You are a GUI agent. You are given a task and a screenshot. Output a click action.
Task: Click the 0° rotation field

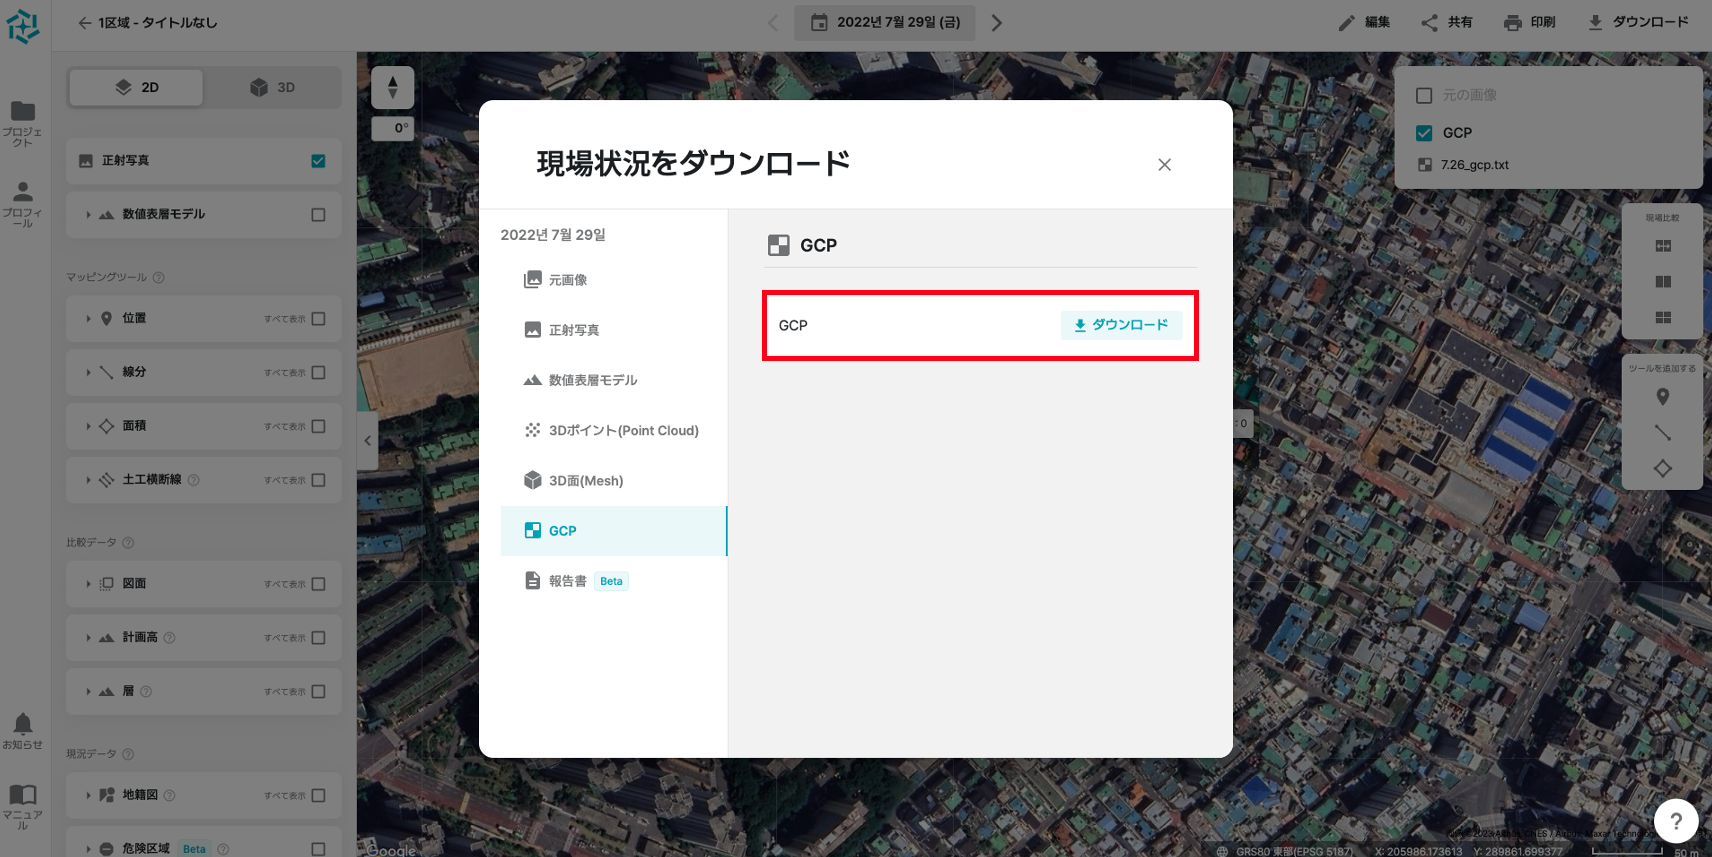point(393,128)
